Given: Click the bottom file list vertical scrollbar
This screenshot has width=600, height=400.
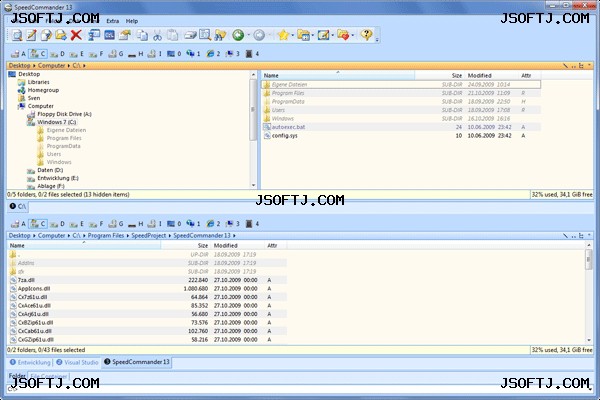Looking at the screenshot, I should coord(589,292).
